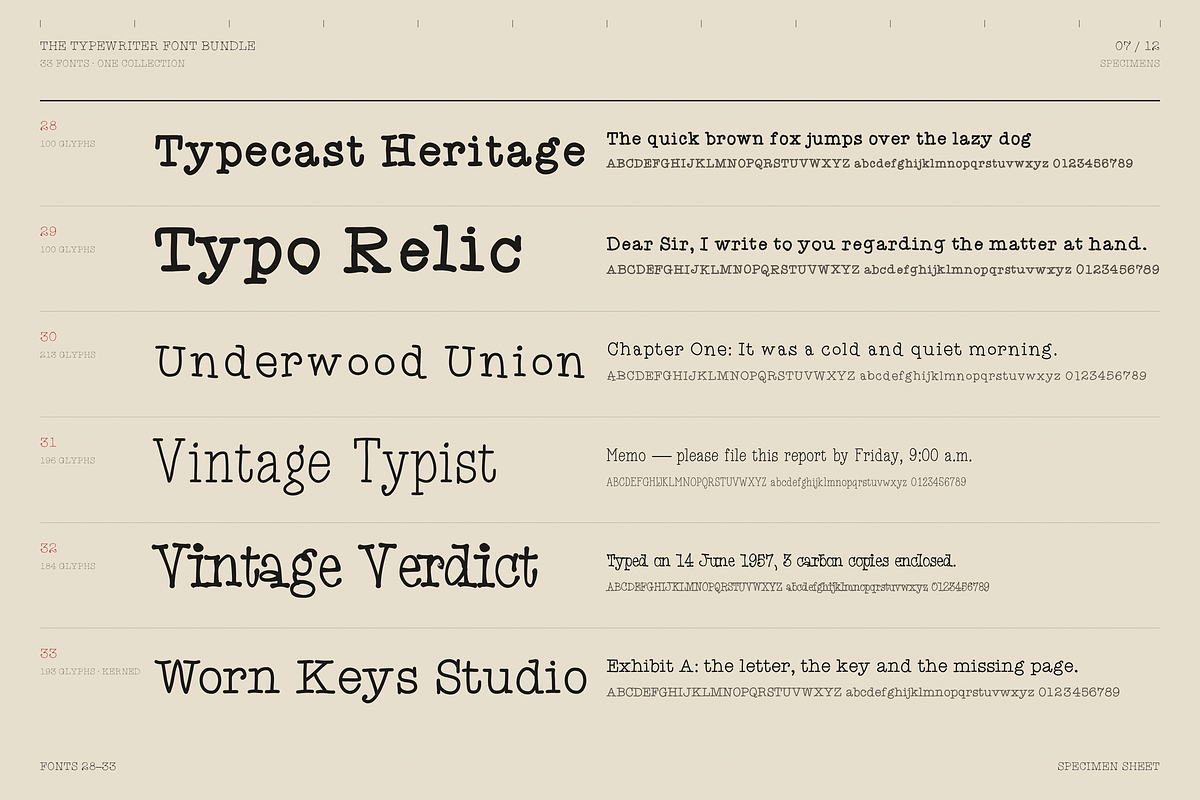This screenshot has width=1200, height=800.
Task: Click the '193 GLYPHS · KERNED' label
Action: (90, 672)
